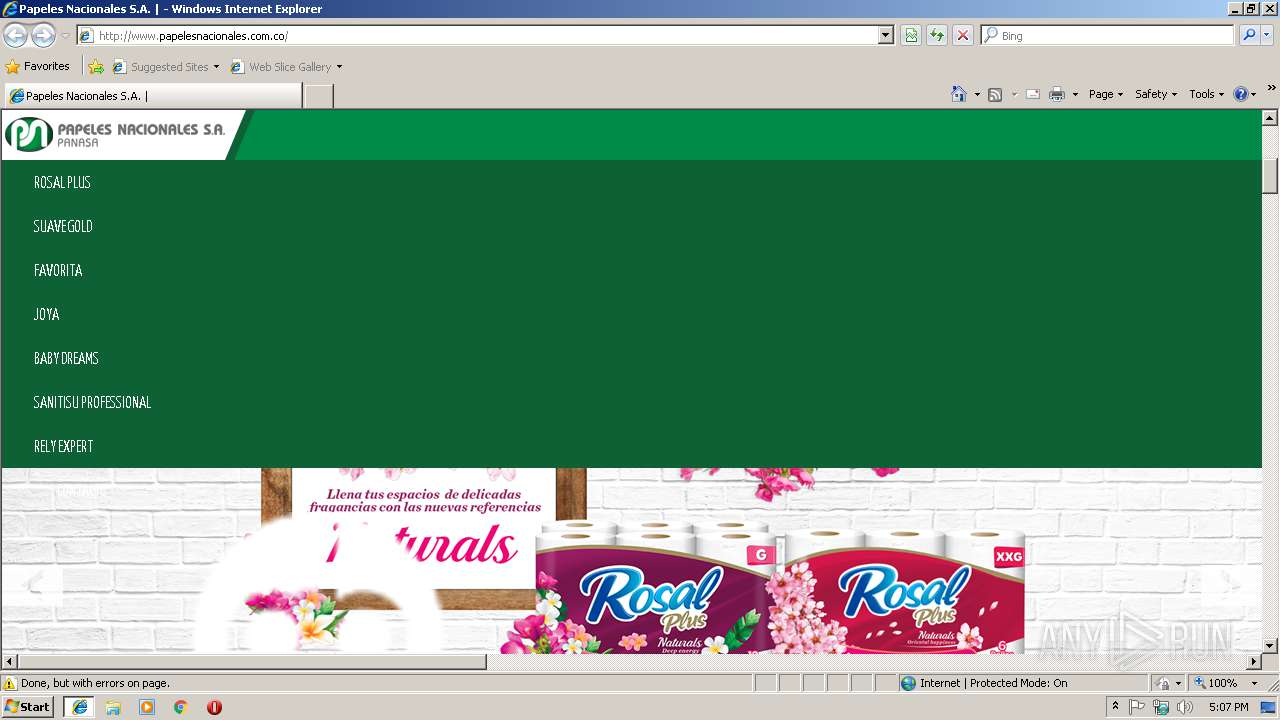
Task: Click the browser Forward arrow button
Action: click(x=43, y=35)
